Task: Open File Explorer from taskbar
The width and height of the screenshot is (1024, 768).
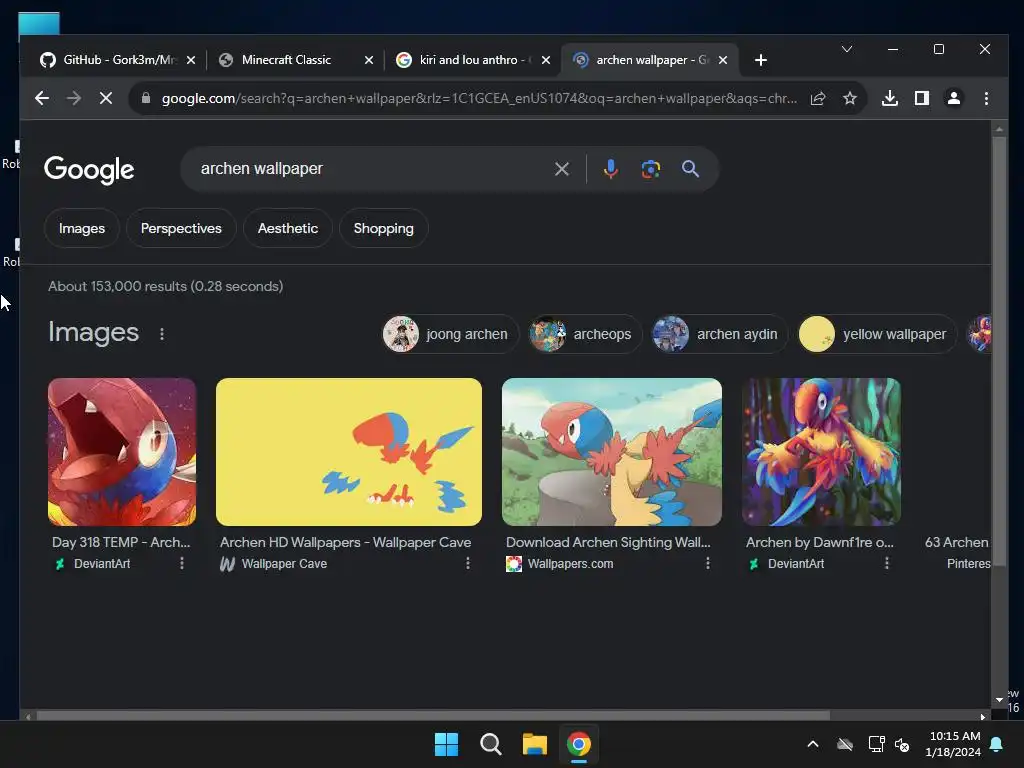Action: click(x=534, y=744)
